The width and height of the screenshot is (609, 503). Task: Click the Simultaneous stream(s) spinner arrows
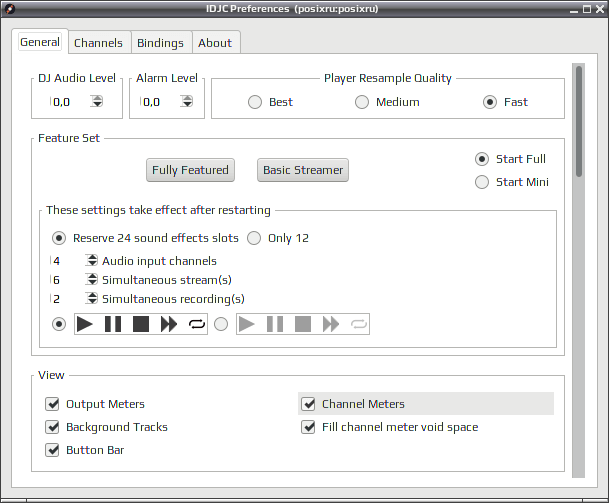point(92,279)
